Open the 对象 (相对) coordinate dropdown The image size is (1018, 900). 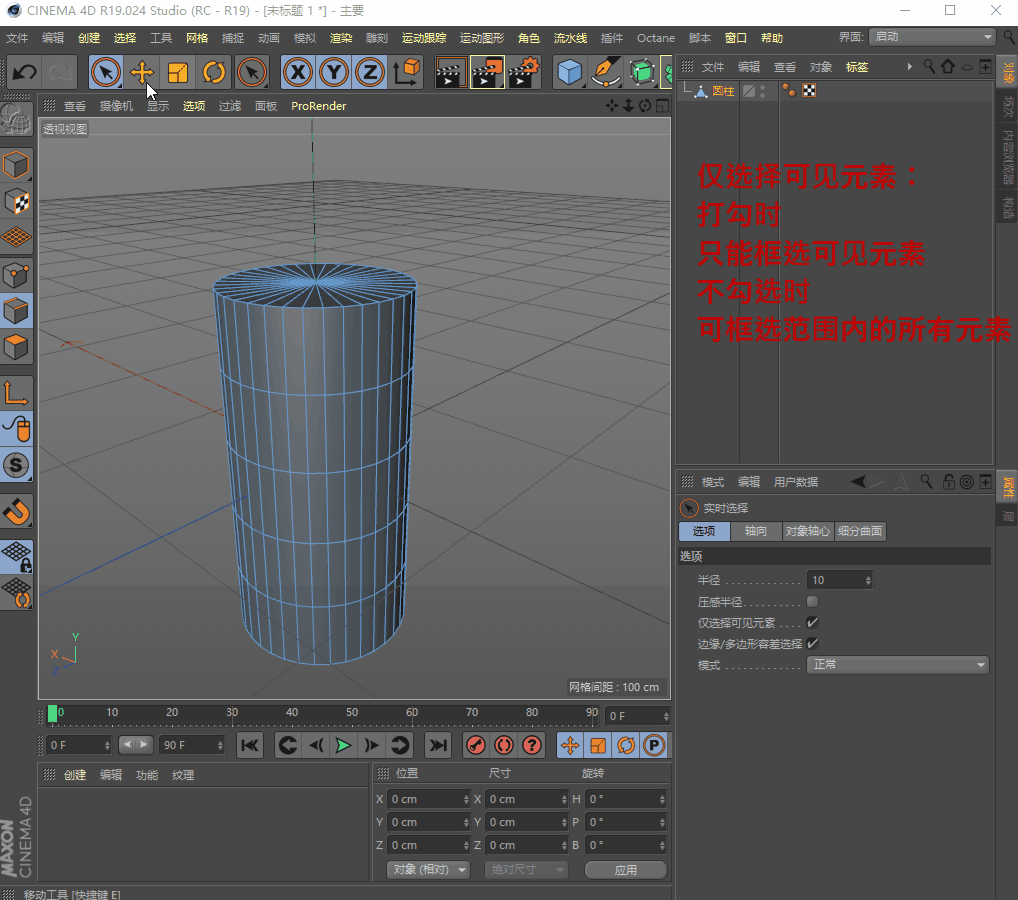tap(428, 869)
